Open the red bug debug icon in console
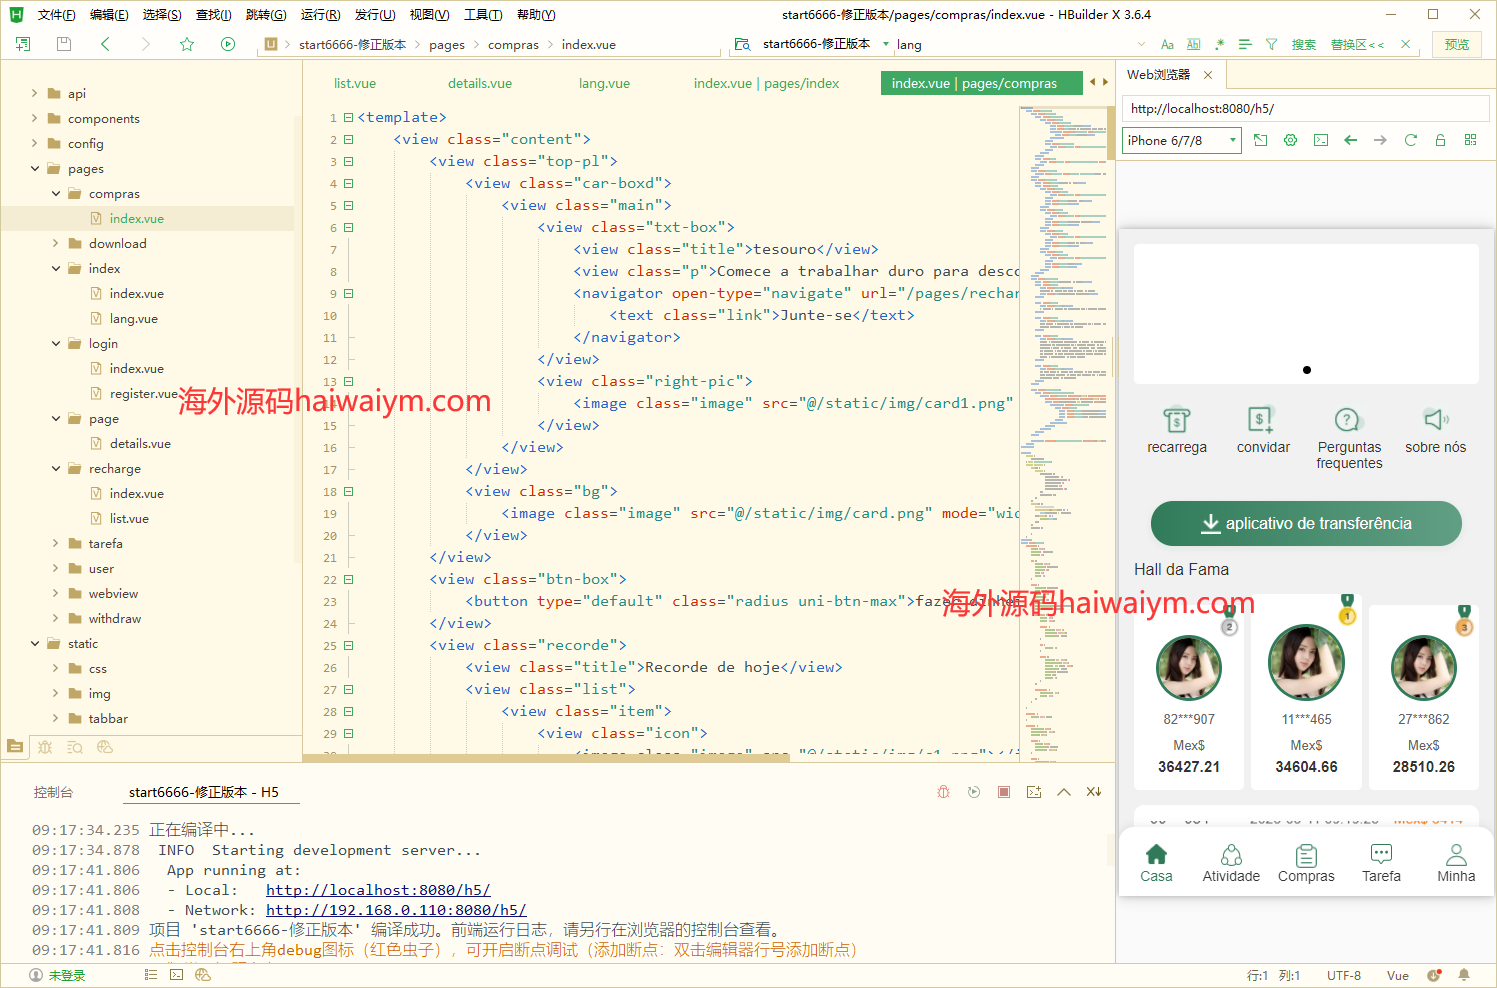This screenshot has width=1497, height=988. coord(943,792)
